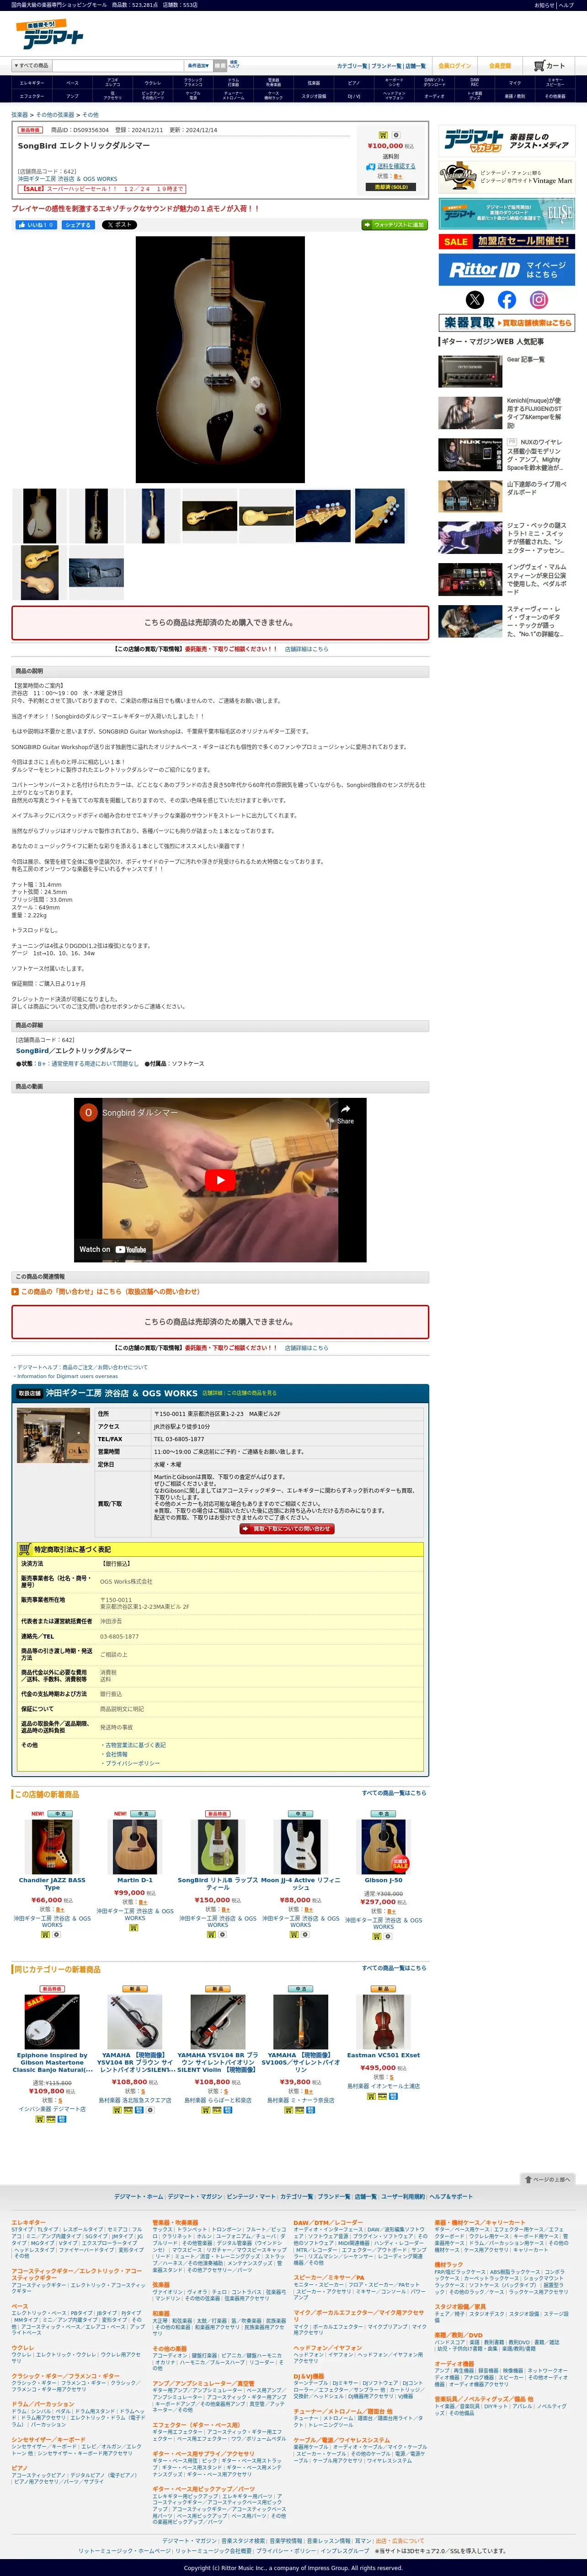Open すべての商品一覧はこちら for store new items

coord(393,1793)
